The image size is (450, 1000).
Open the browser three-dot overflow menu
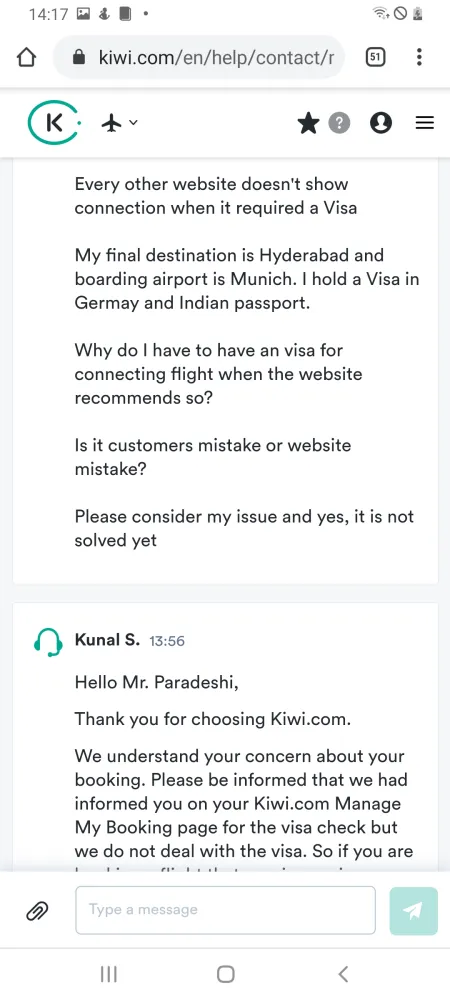[x=419, y=57]
